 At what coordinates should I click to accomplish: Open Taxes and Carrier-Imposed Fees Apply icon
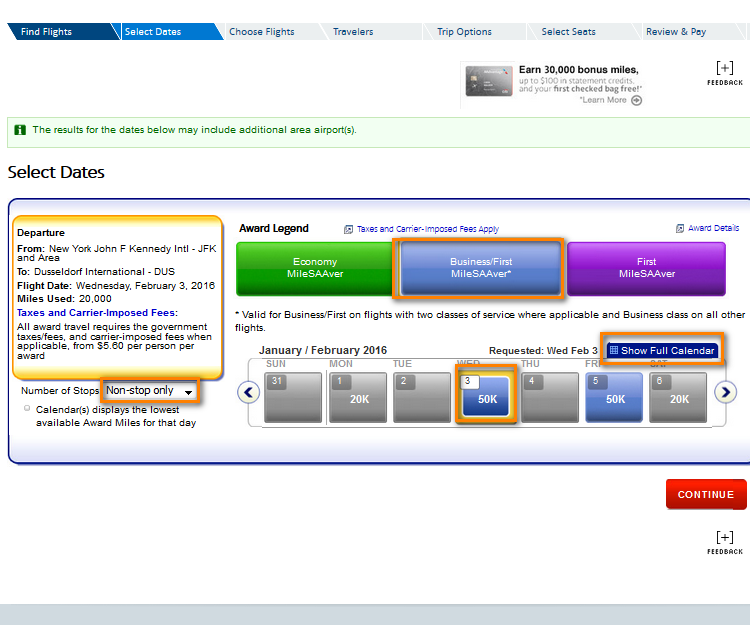coord(348,229)
